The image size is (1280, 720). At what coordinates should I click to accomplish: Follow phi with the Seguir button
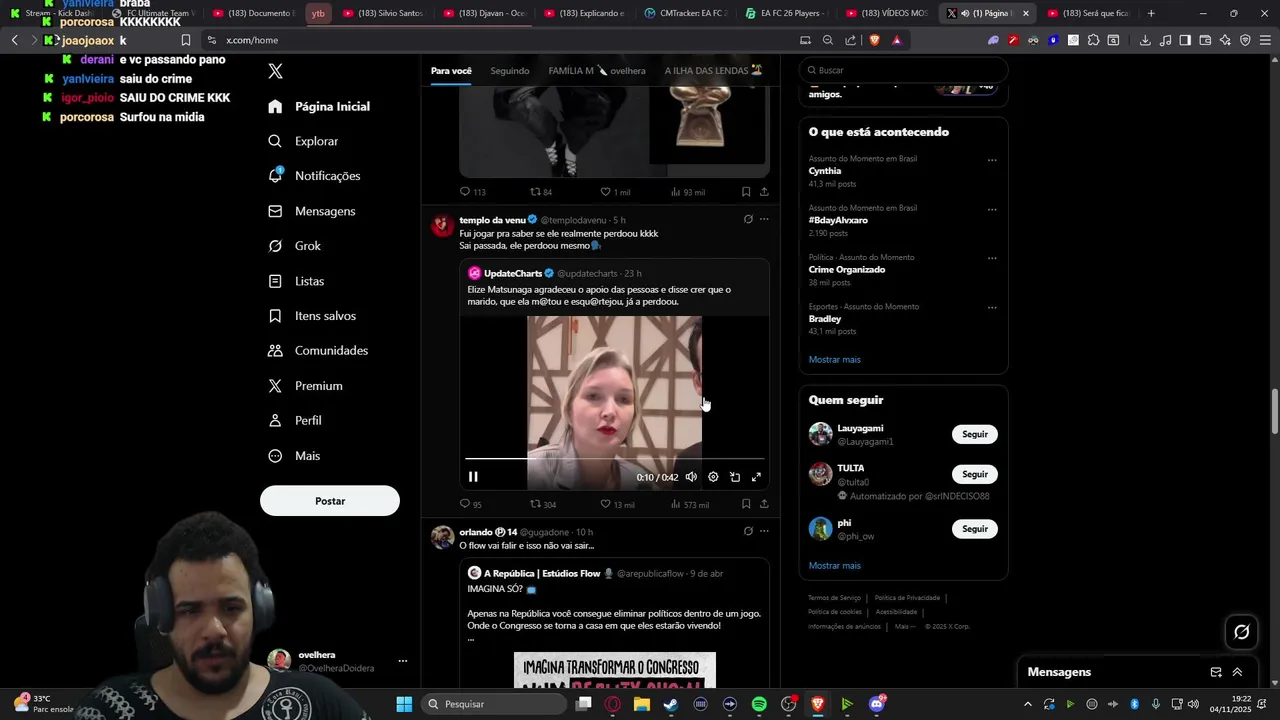[975, 529]
